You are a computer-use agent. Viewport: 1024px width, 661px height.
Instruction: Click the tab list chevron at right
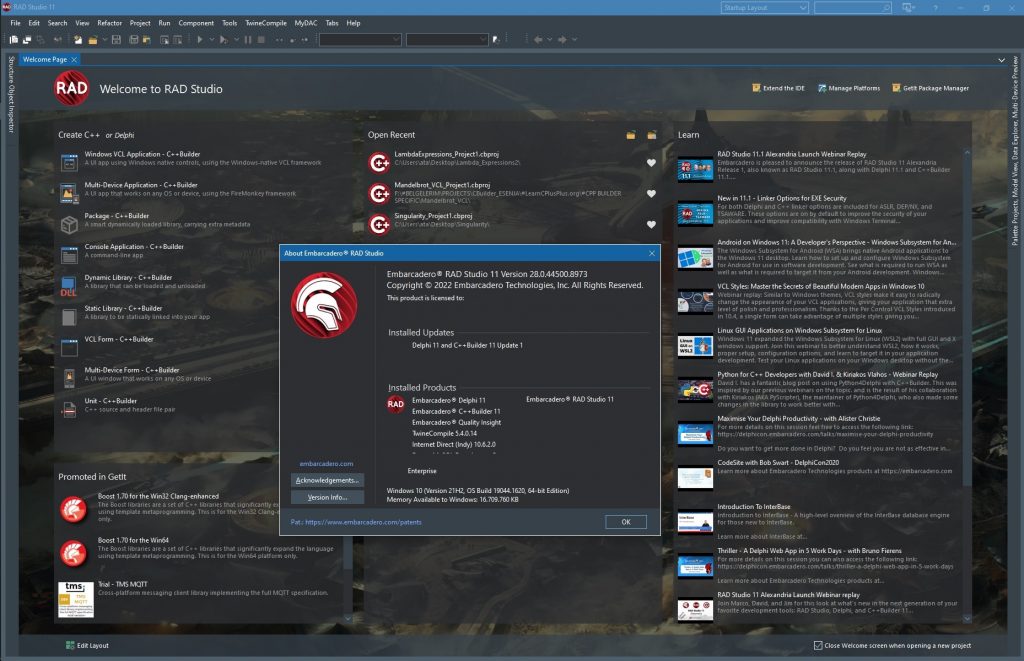point(1002,60)
